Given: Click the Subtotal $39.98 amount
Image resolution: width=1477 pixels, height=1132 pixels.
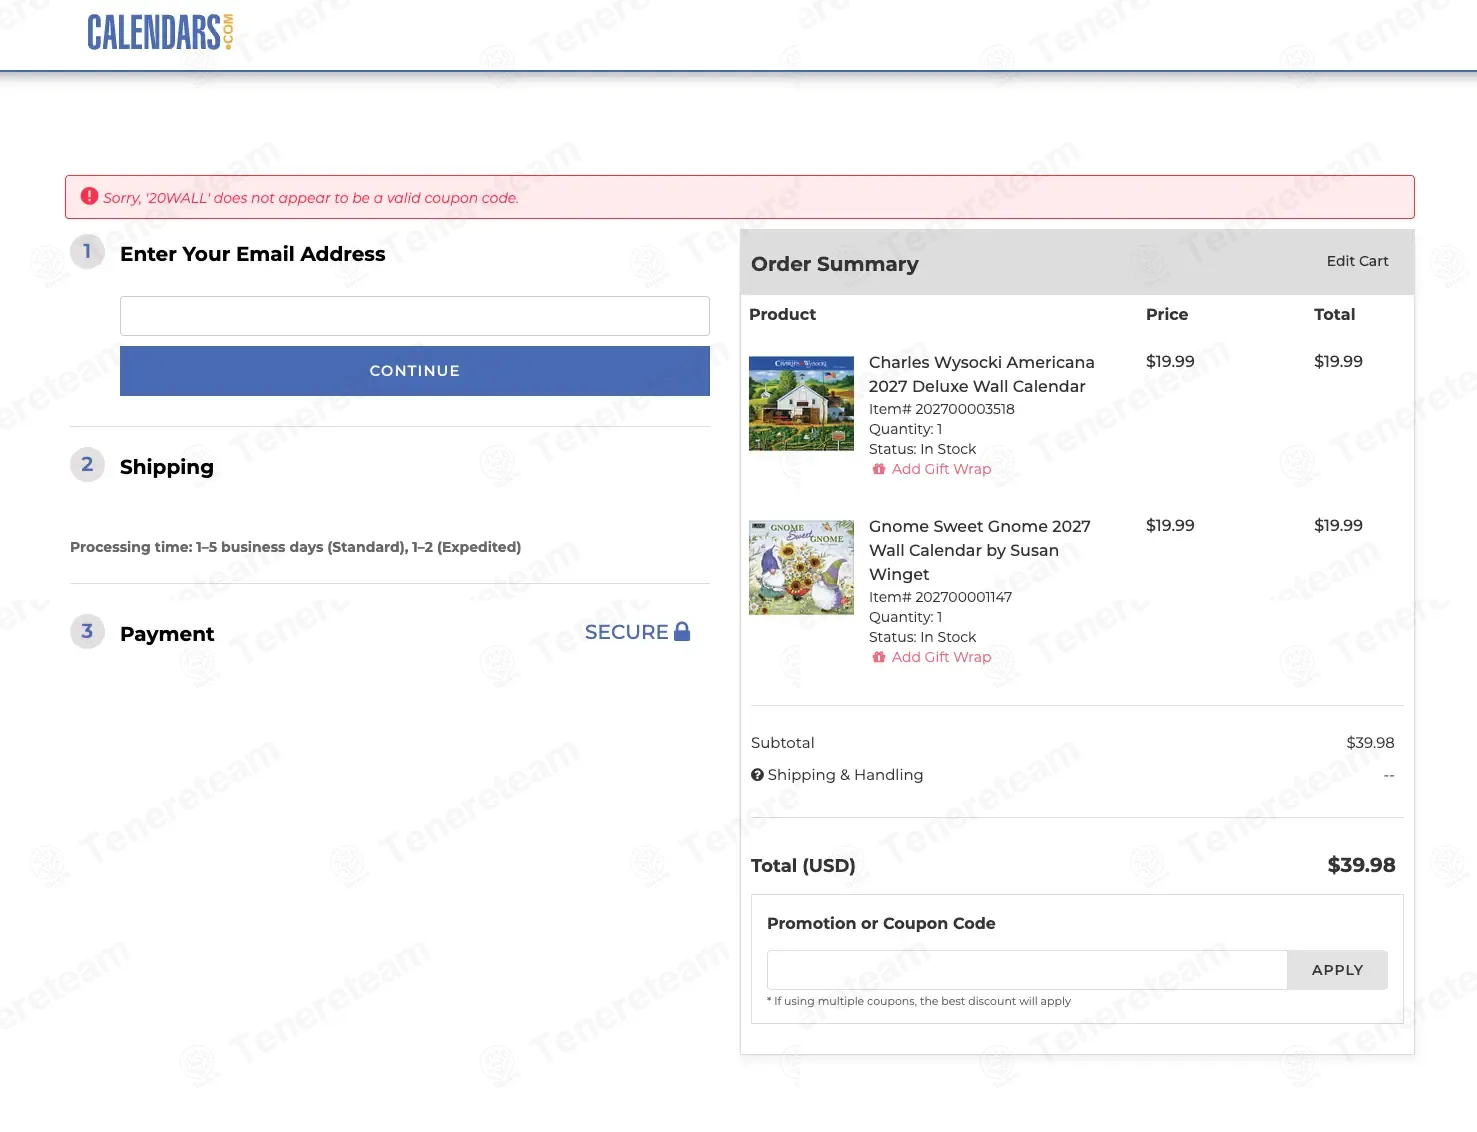Looking at the screenshot, I should point(1370,743).
